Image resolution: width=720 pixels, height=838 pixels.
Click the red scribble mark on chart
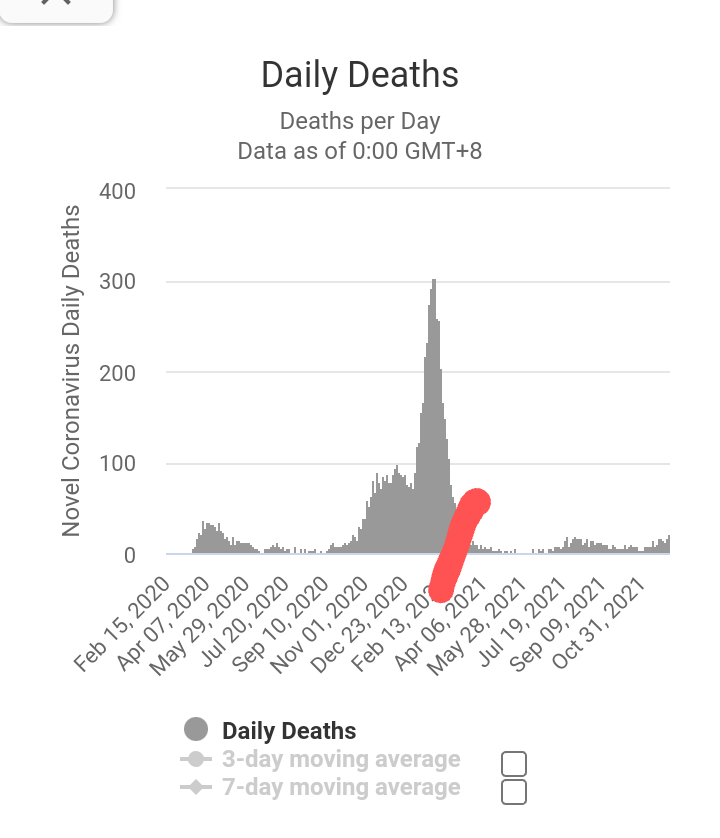[x=459, y=545]
